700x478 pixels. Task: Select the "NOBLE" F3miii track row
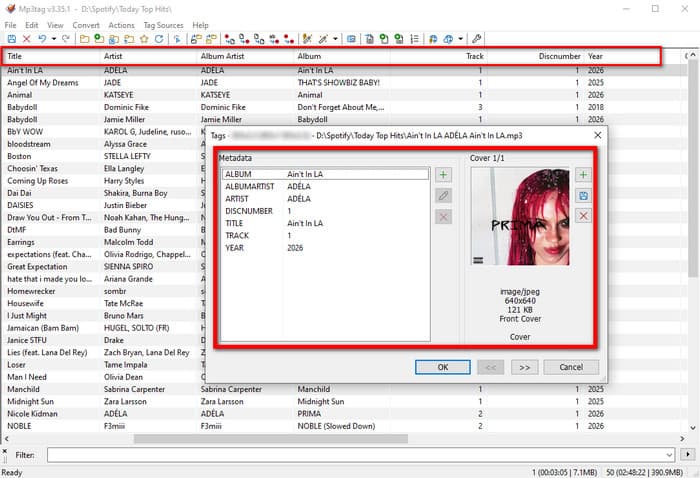pyautogui.click(x=342, y=426)
